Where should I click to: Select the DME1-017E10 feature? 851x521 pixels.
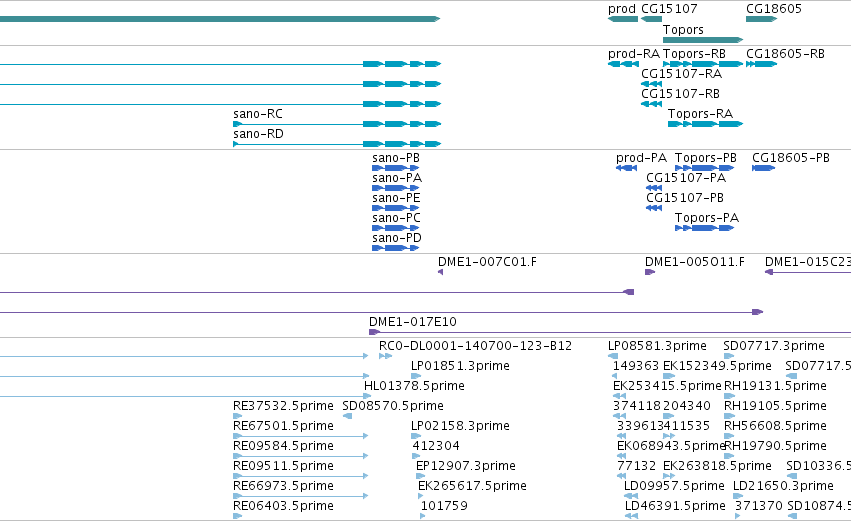(x=610, y=332)
